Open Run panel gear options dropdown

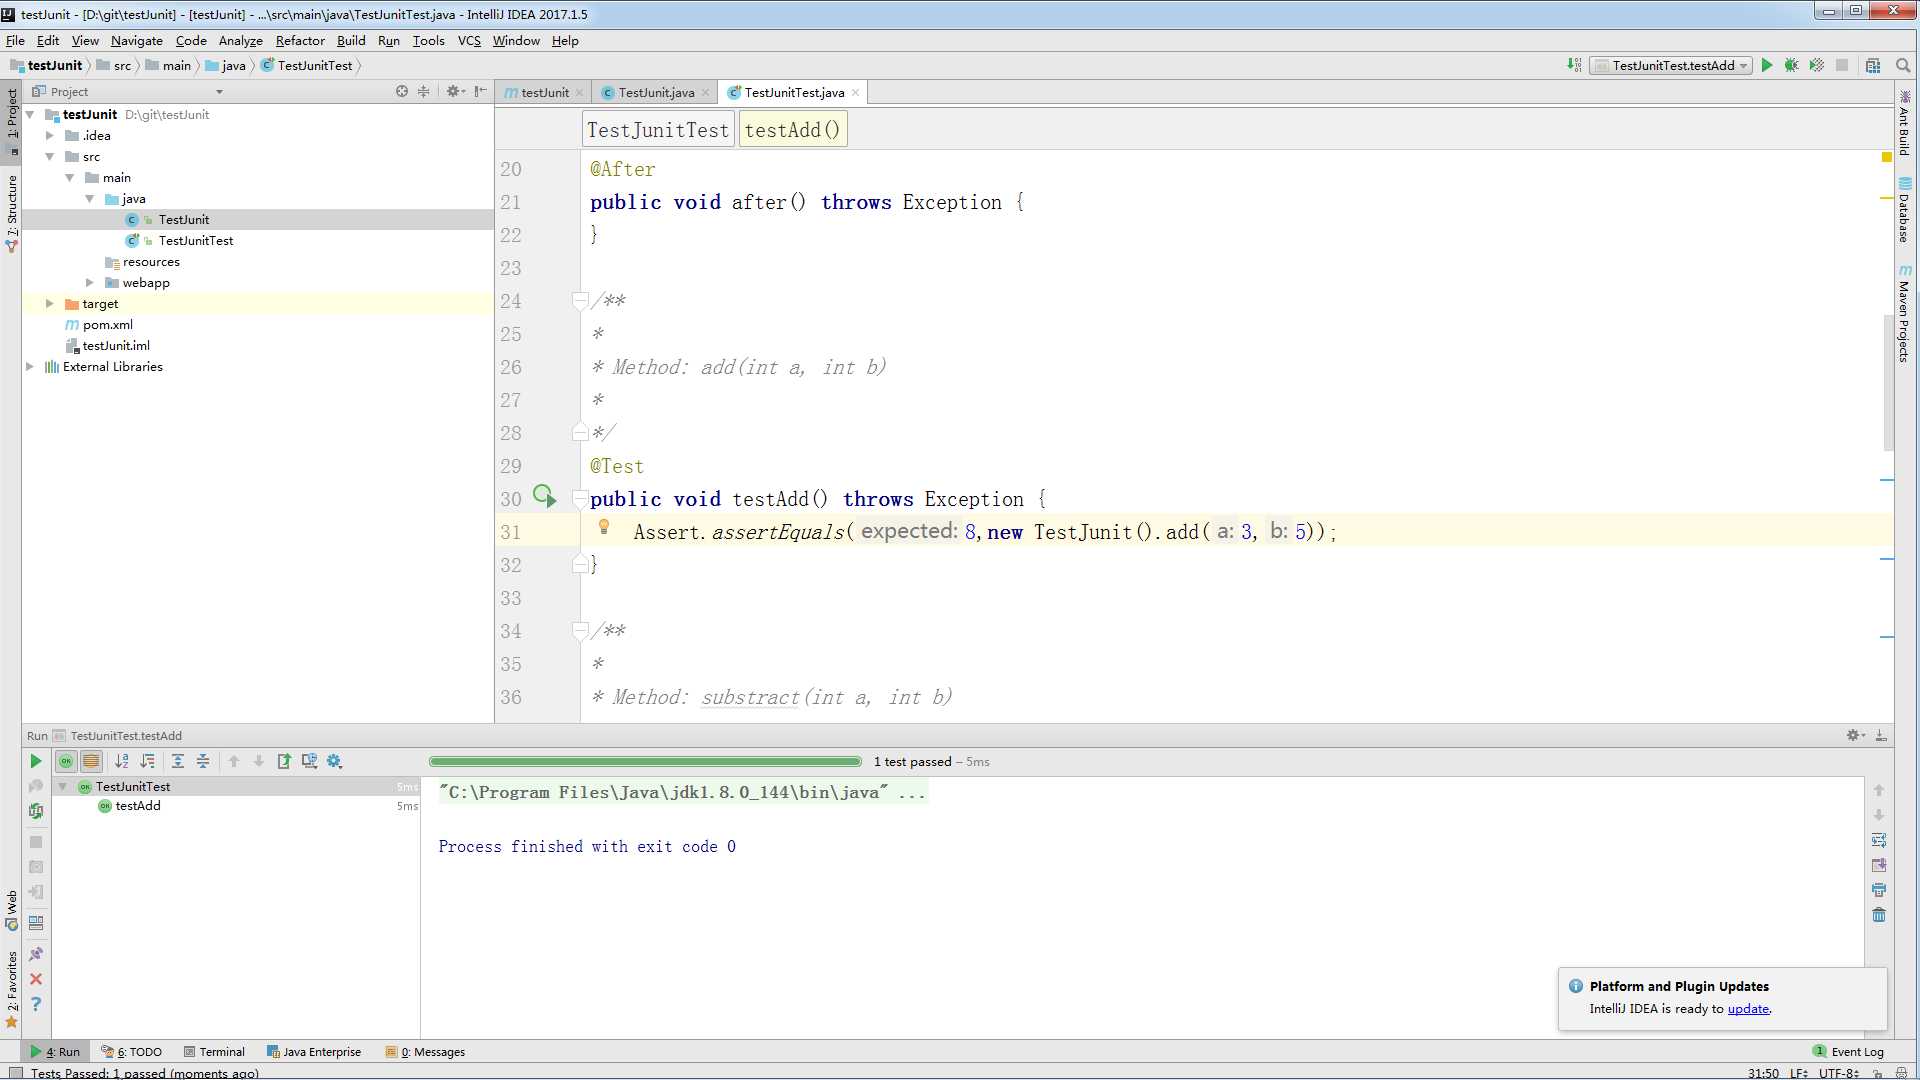(x=1855, y=735)
